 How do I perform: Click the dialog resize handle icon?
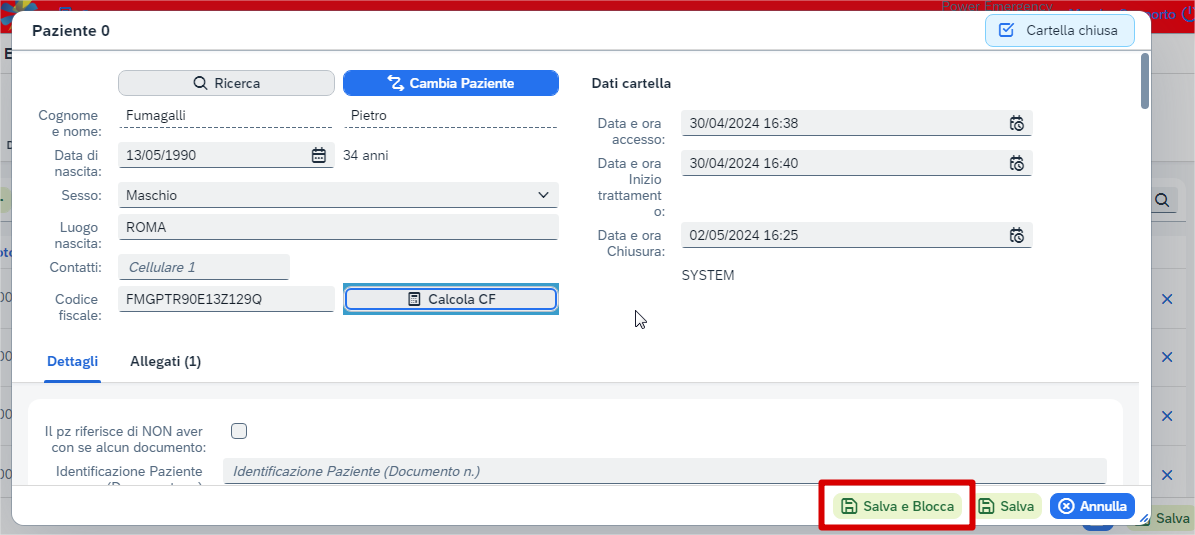coord(1144,518)
